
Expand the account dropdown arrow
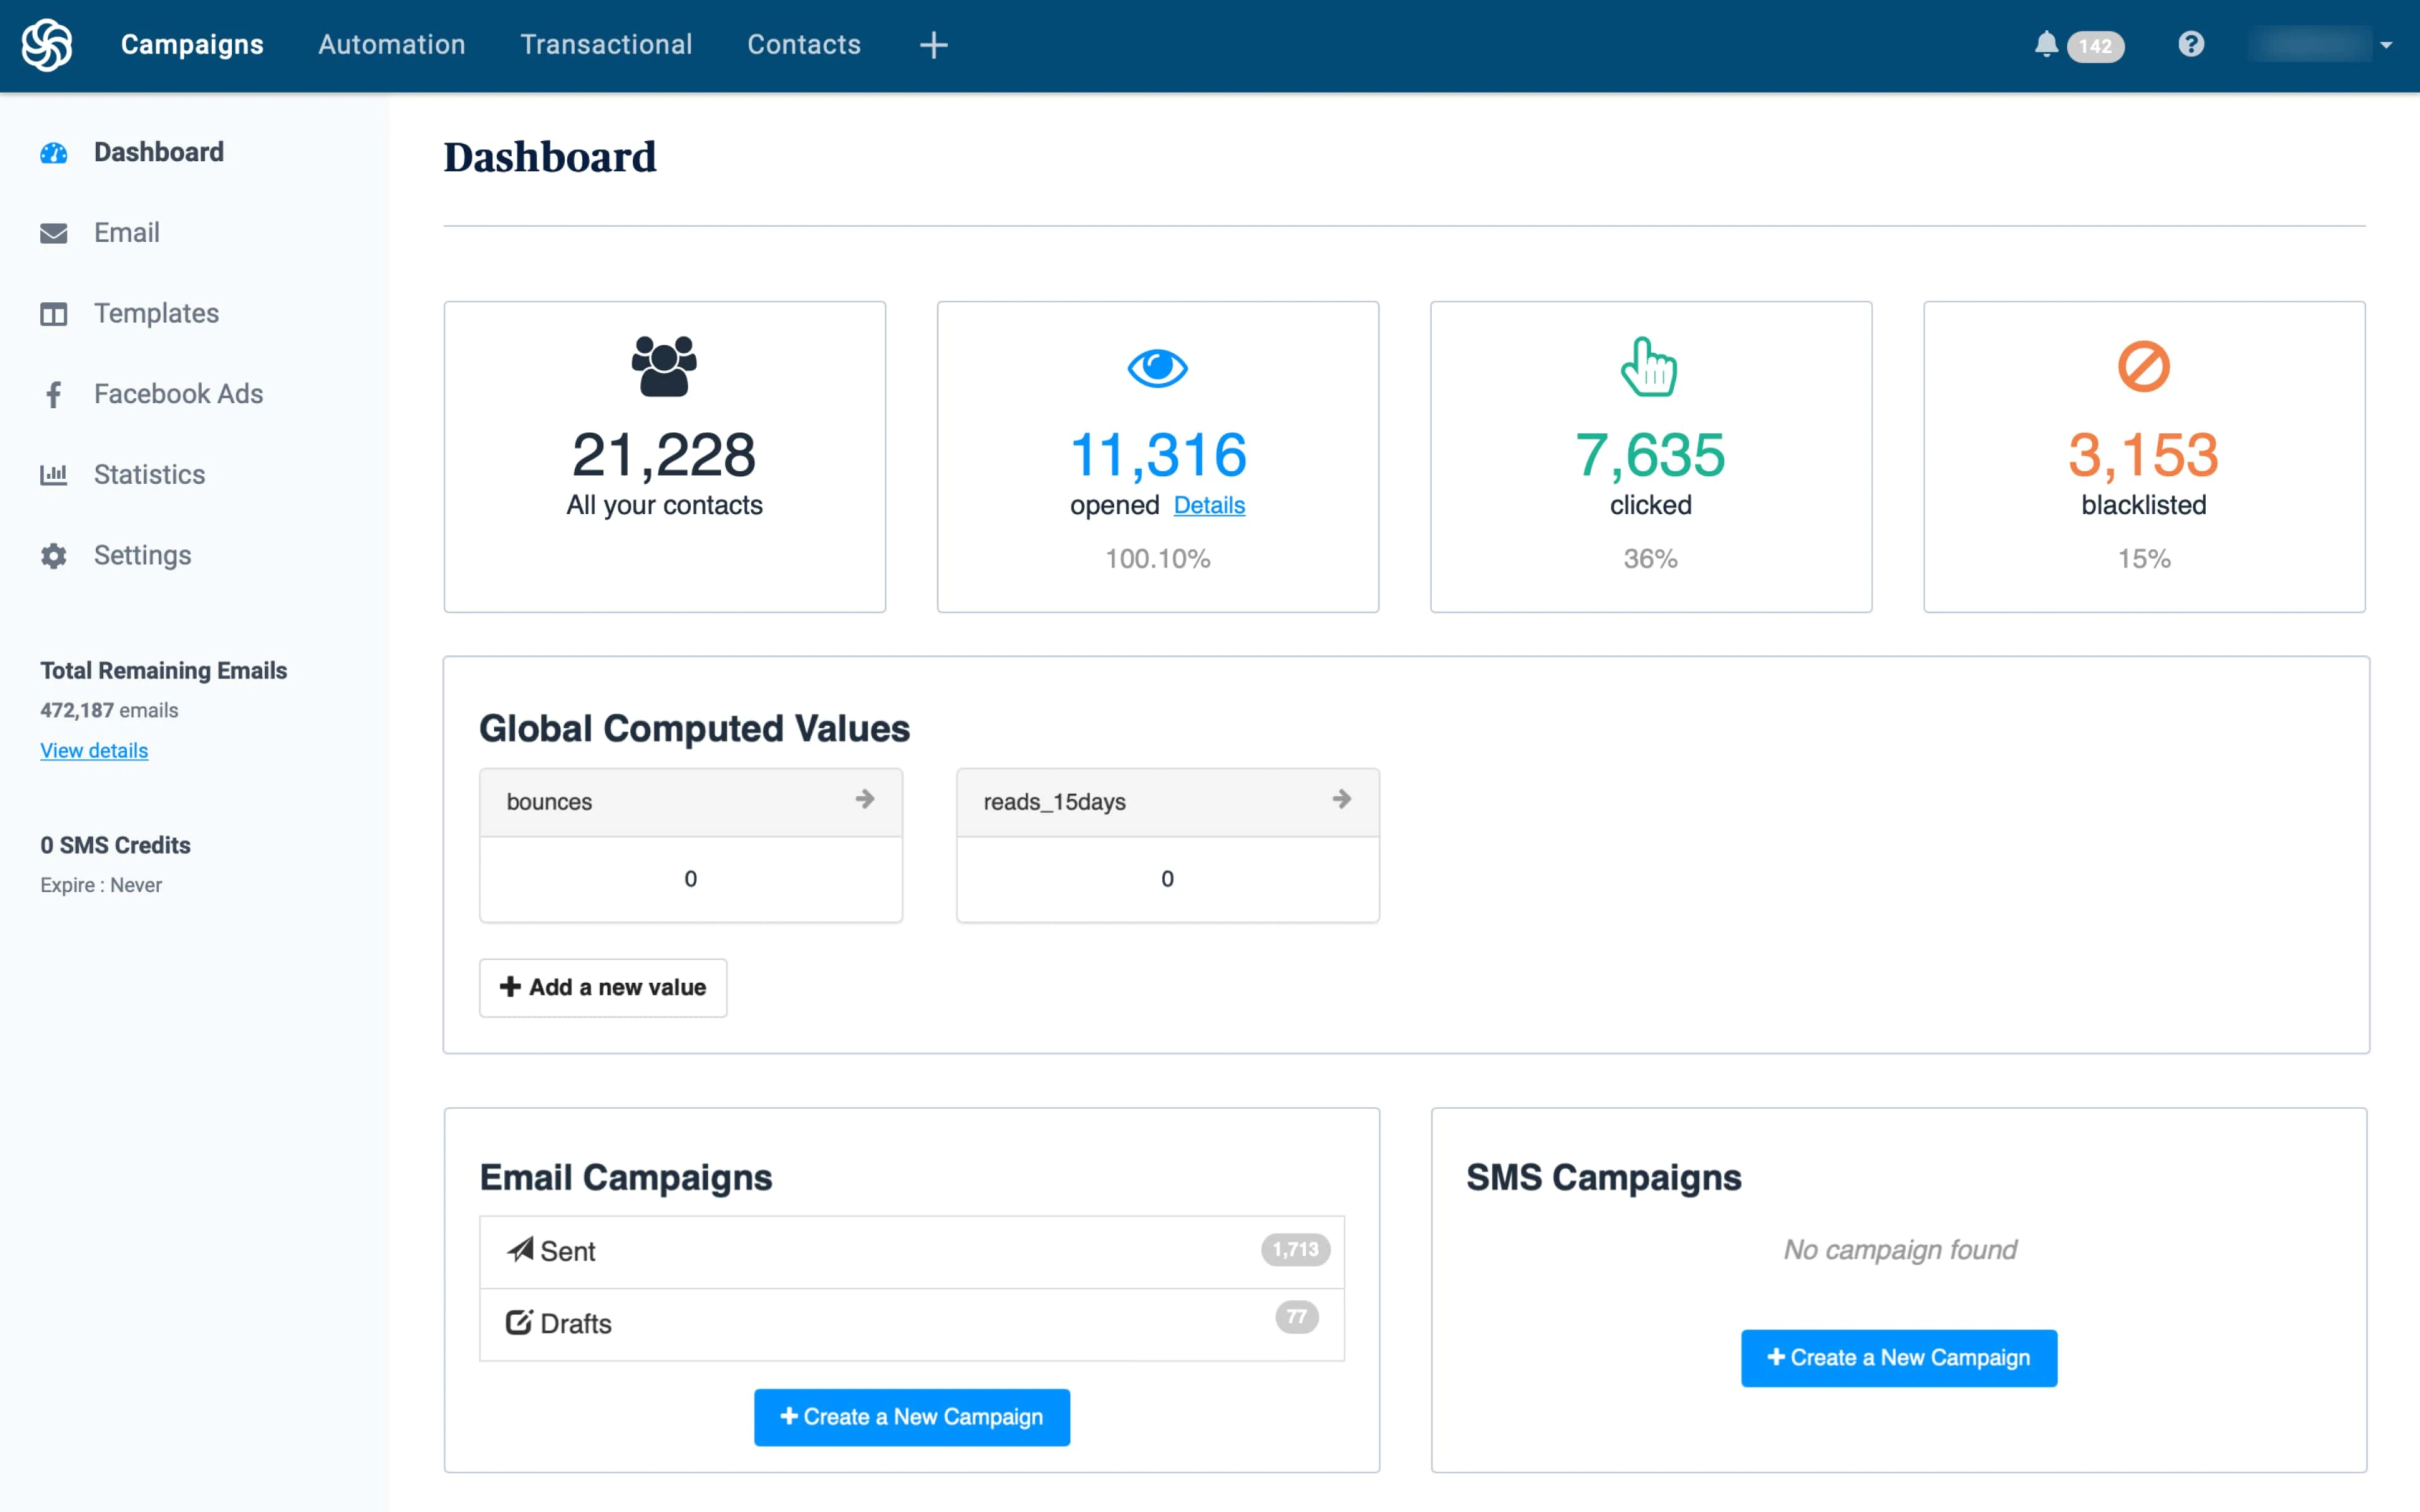click(x=2386, y=45)
